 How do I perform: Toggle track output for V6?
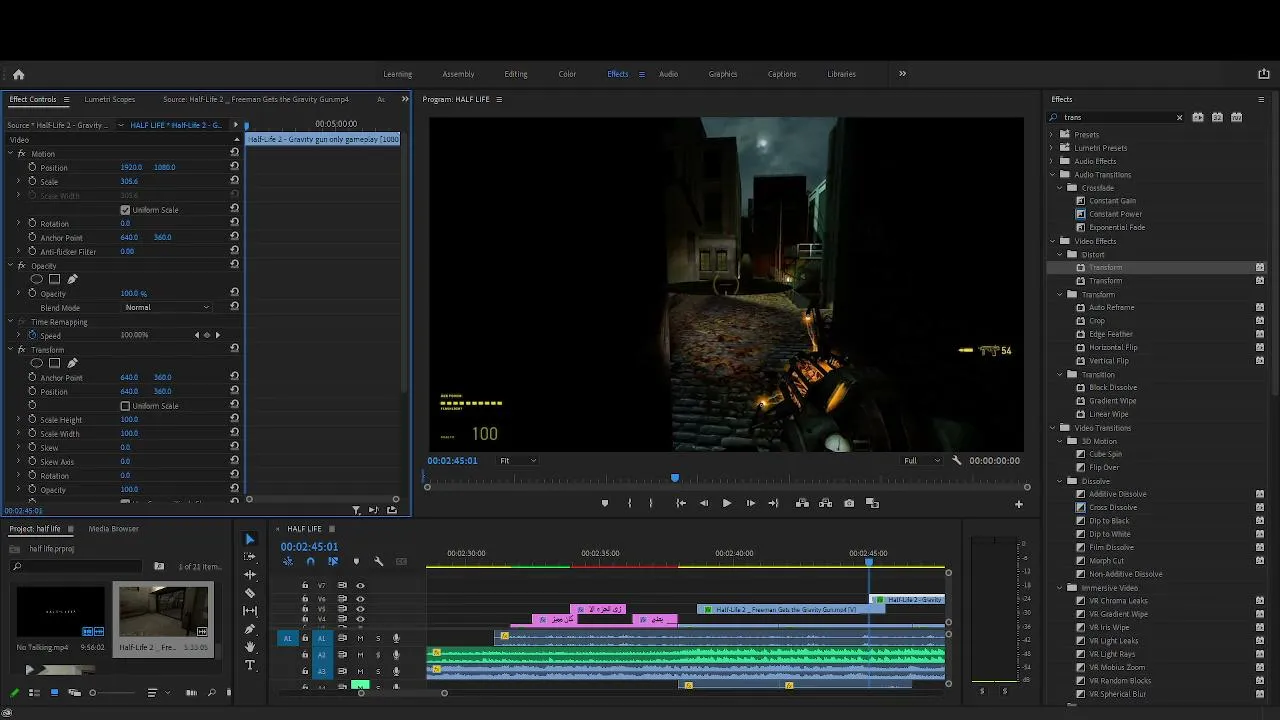pyautogui.click(x=360, y=598)
